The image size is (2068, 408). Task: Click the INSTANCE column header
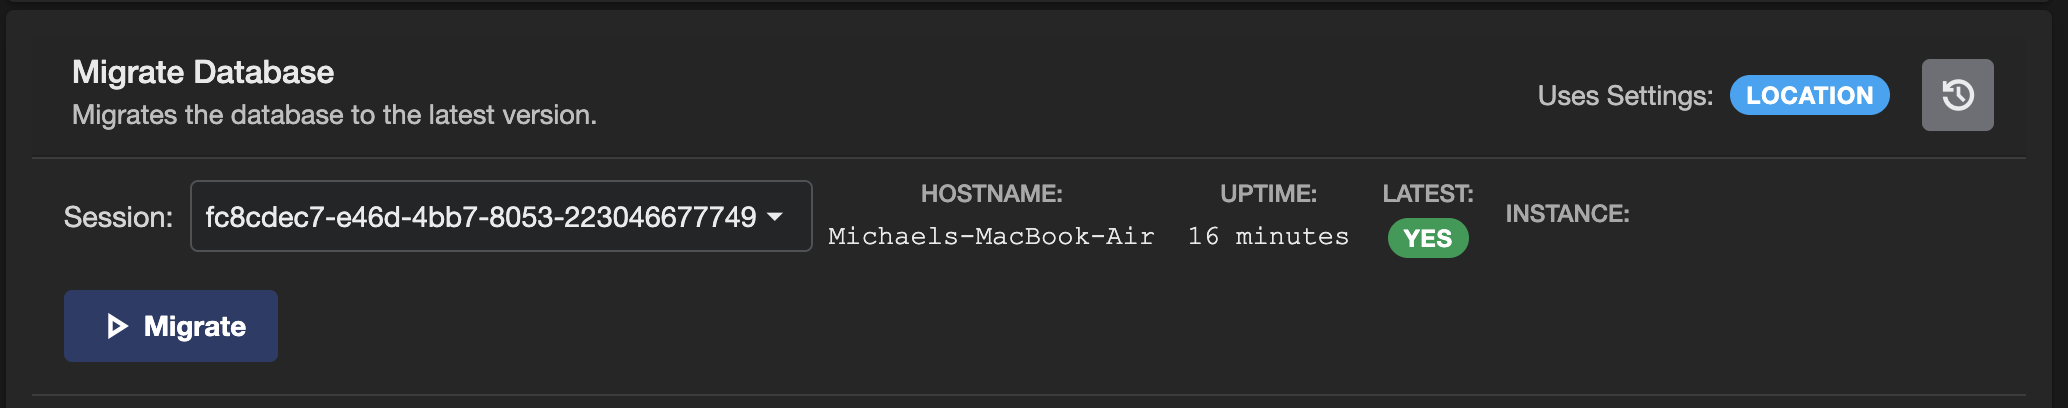[x=1567, y=214]
